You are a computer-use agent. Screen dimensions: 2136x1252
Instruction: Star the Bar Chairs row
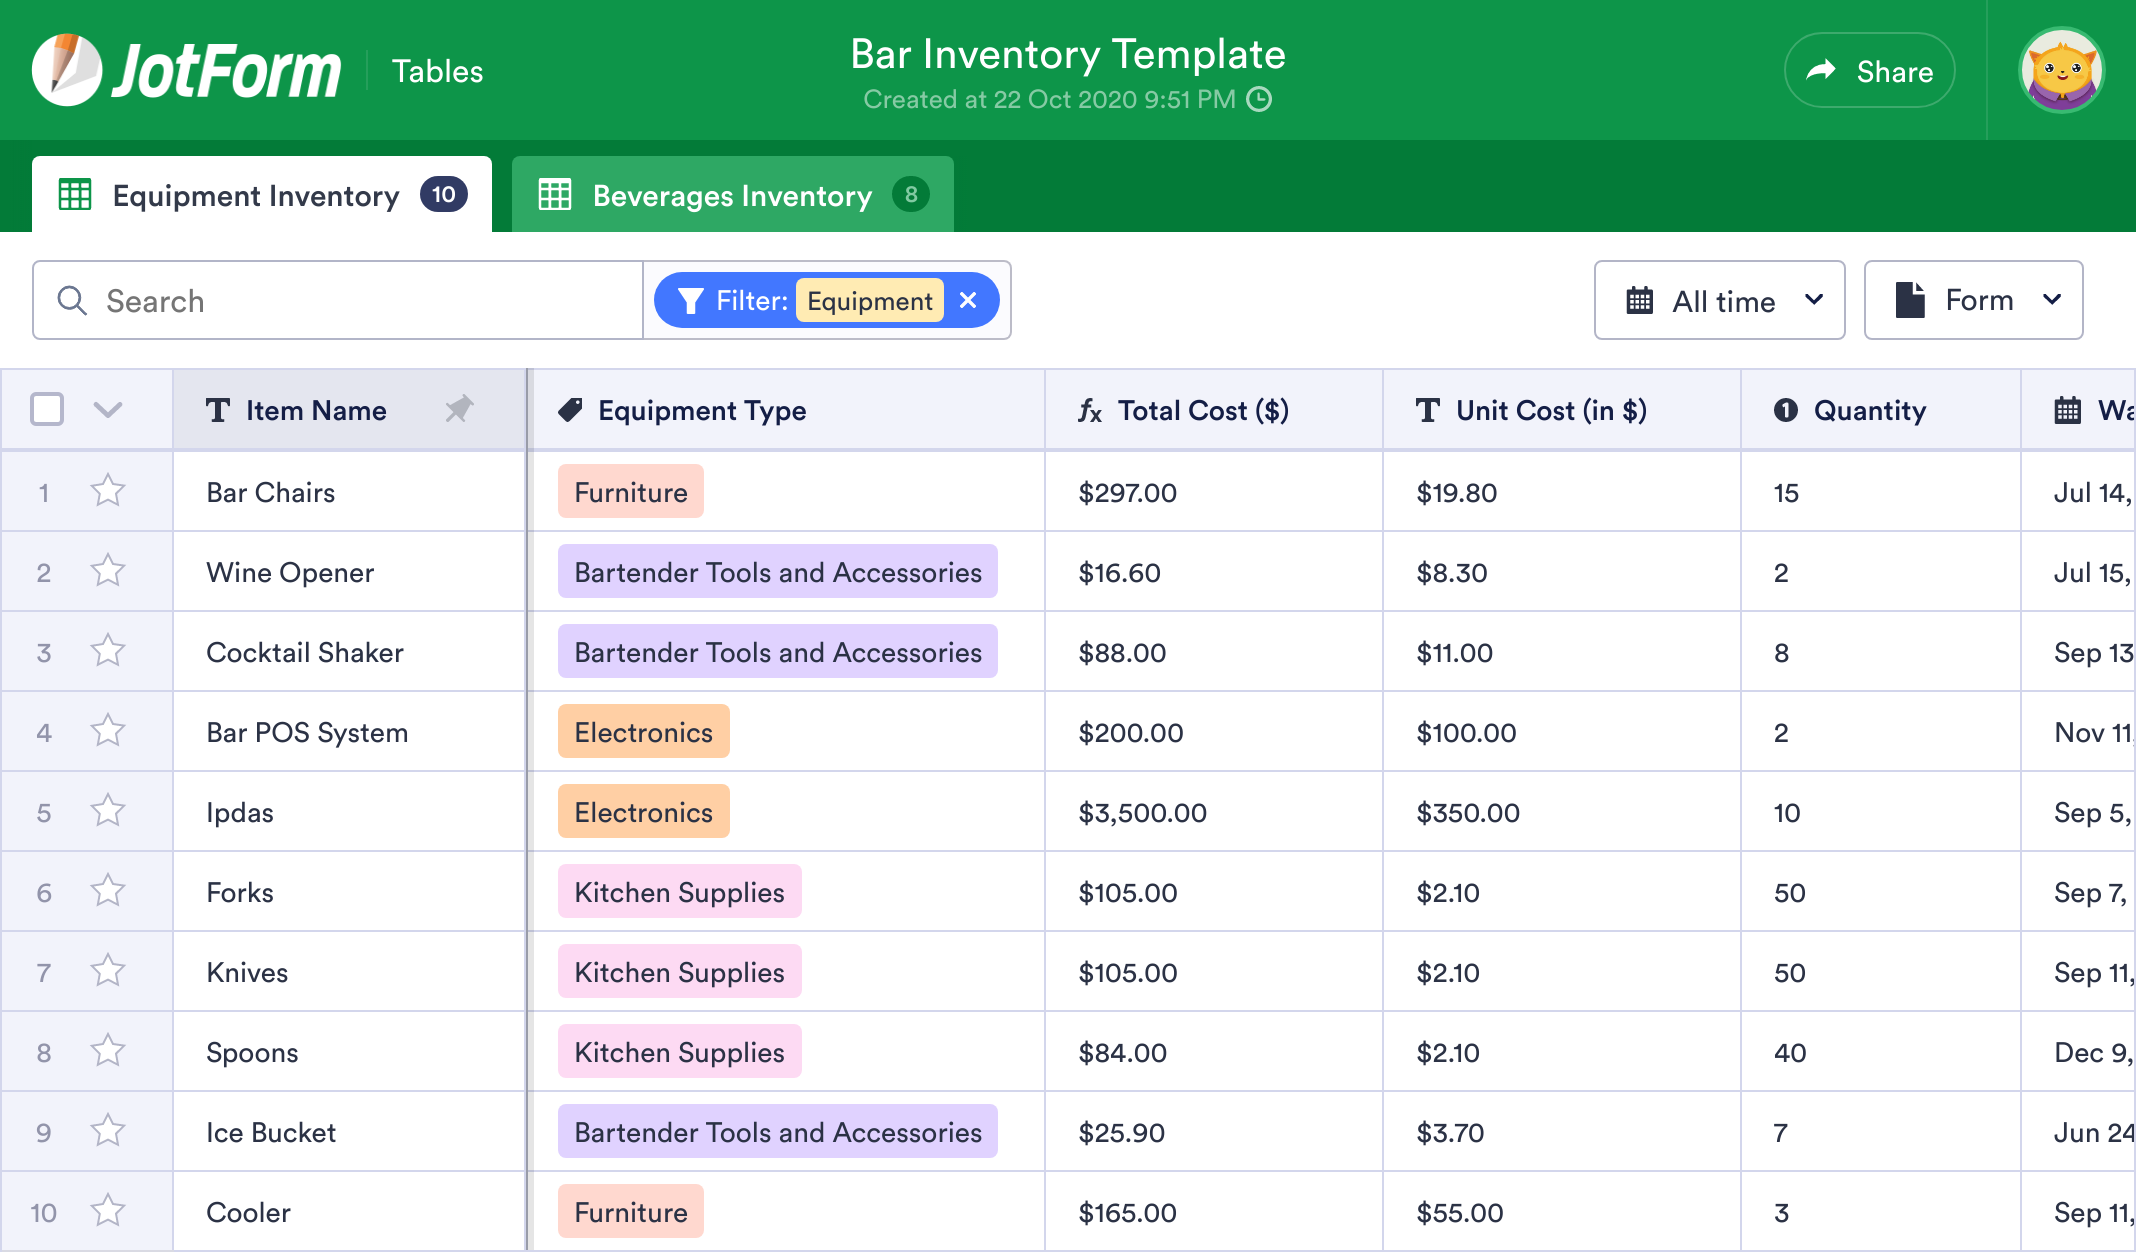[x=107, y=491]
